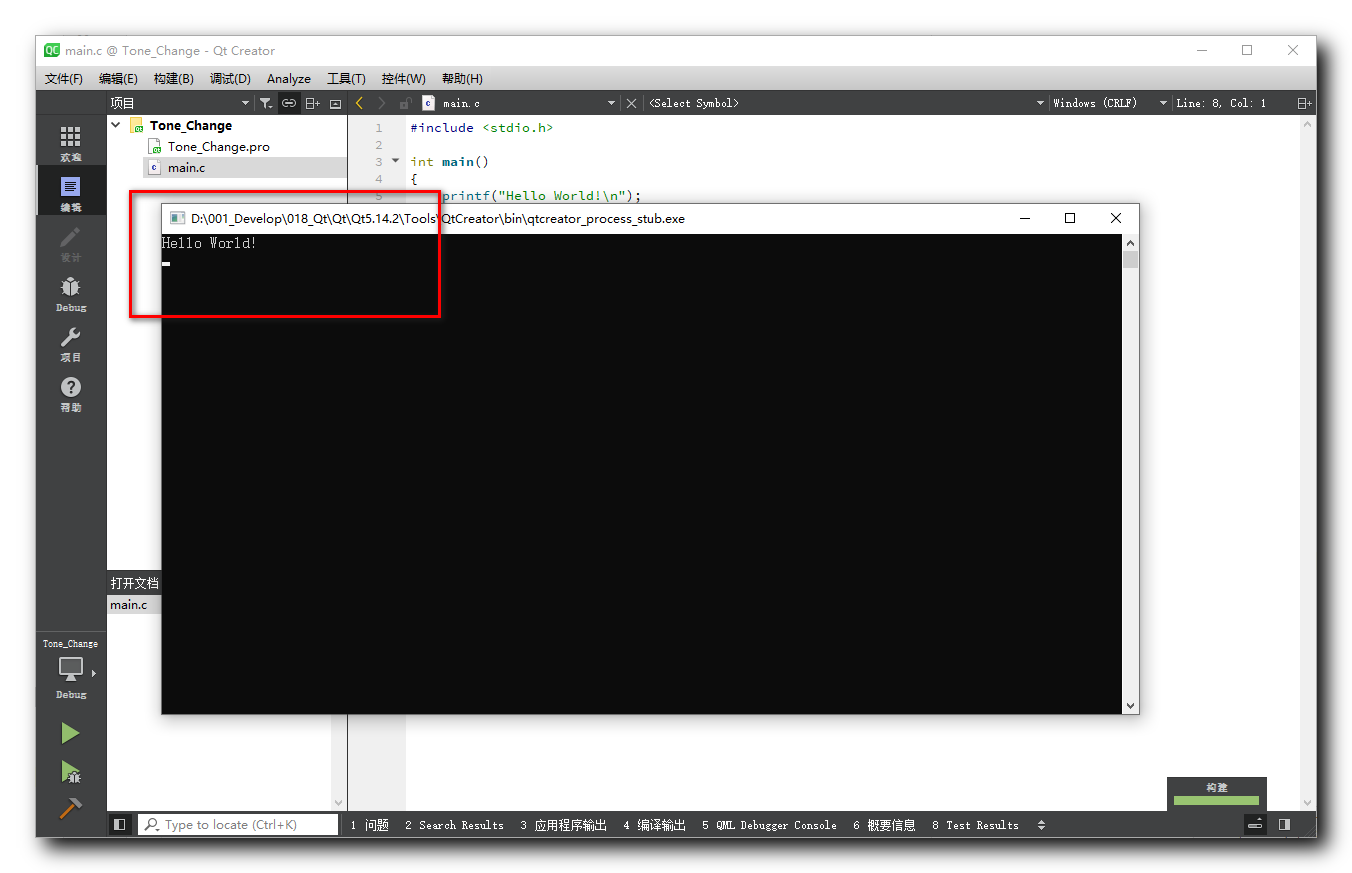Open the 工具(T) menu
Image resolution: width=1352 pixels, height=873 pixels.
pos(346,79)
